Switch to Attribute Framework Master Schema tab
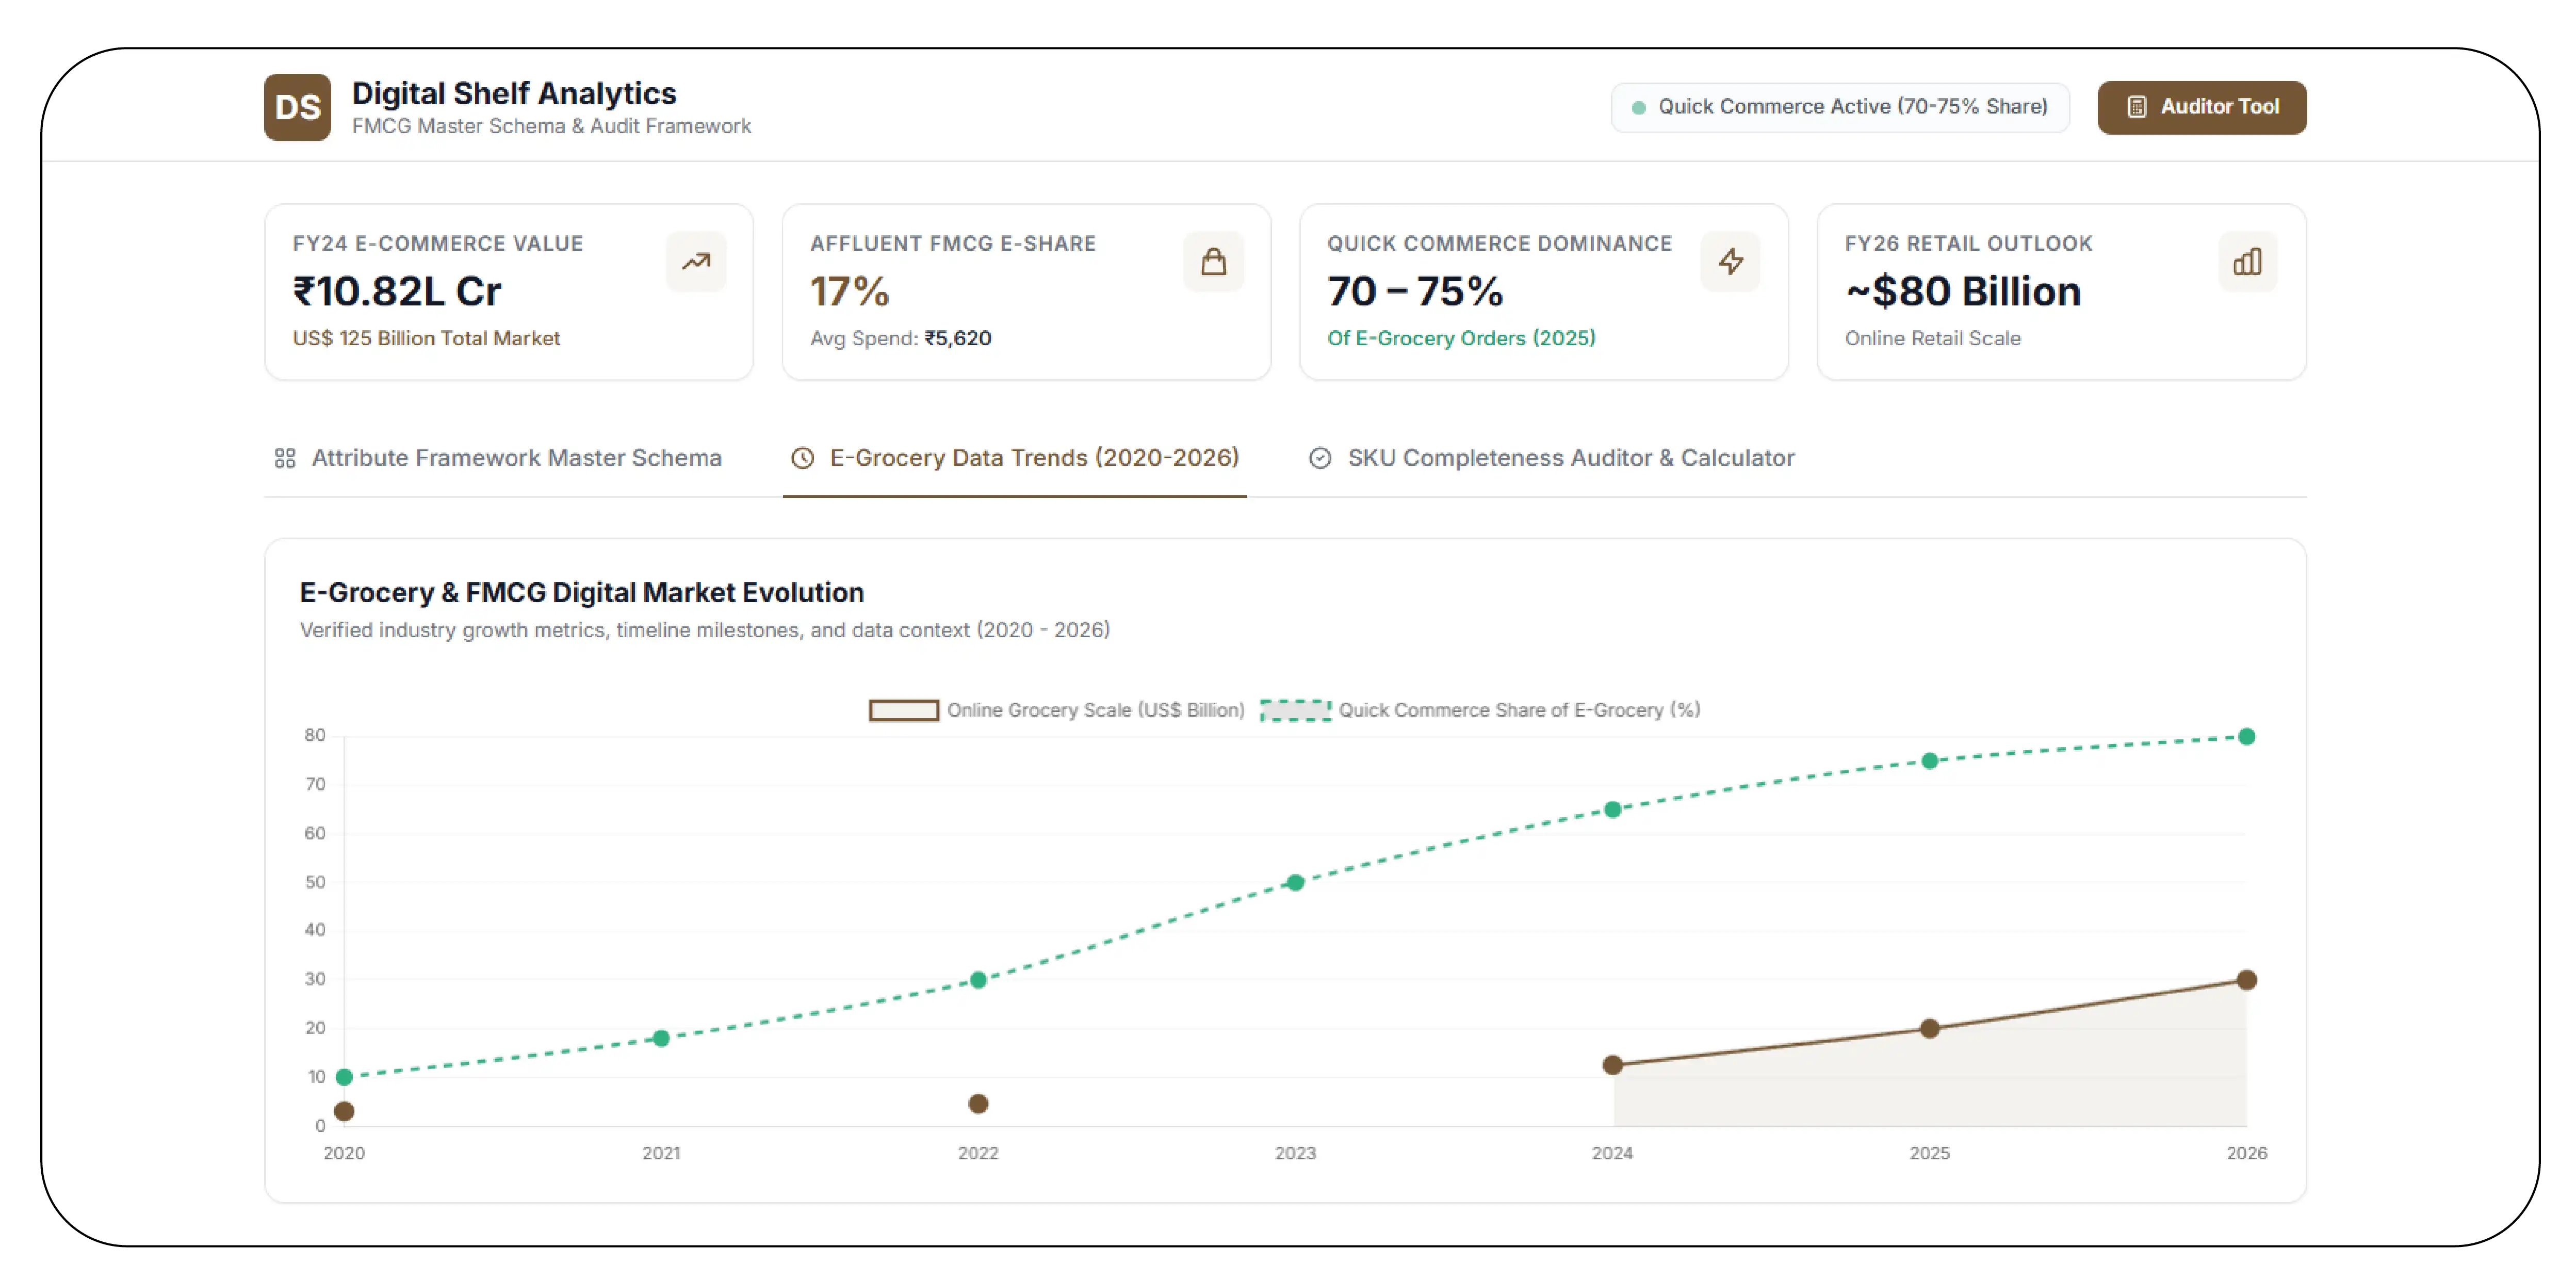This screenshot has height=1279, width=2576. [497, 458]
